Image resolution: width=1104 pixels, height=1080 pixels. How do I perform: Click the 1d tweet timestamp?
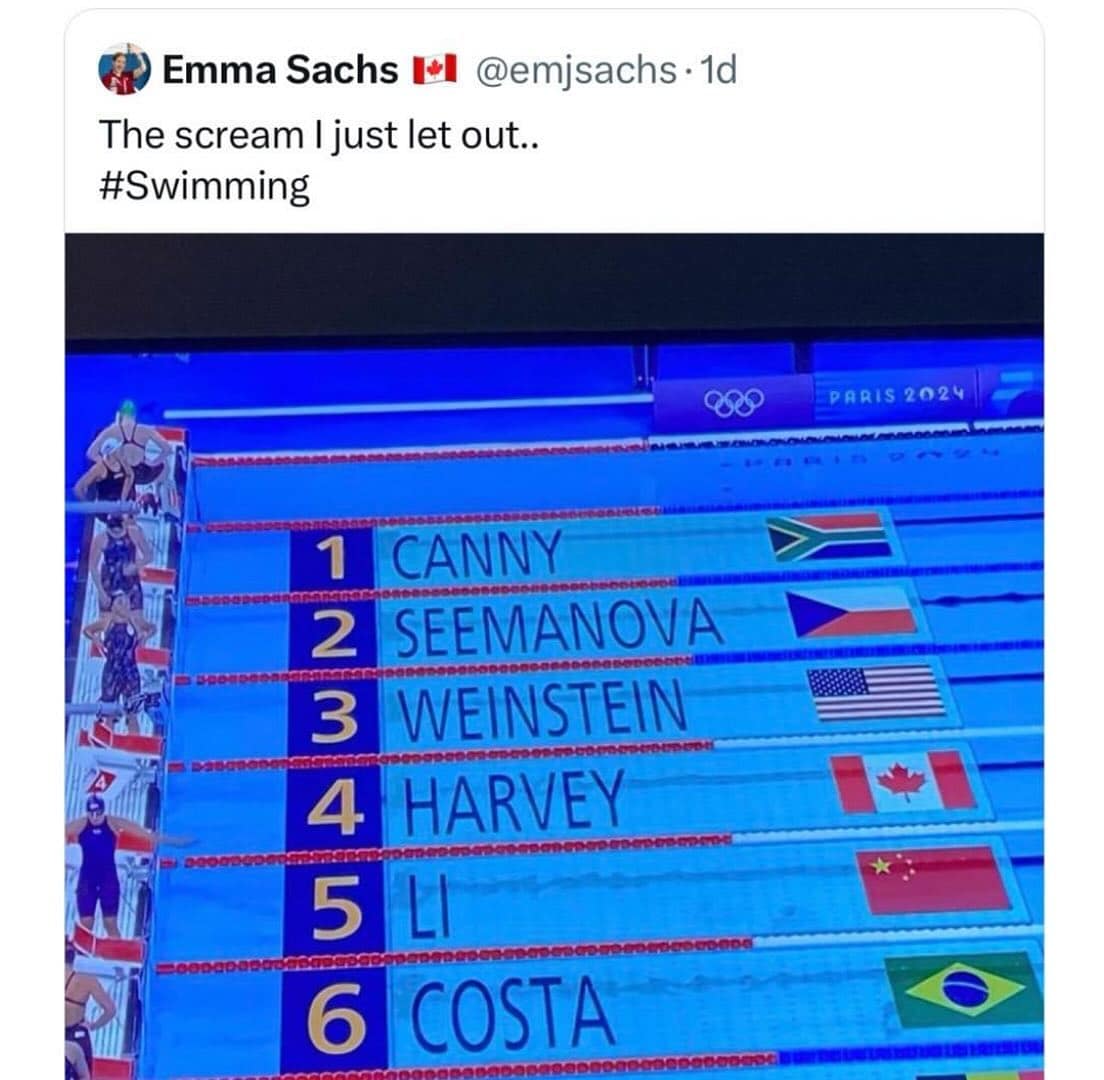(x=720, y=70)
